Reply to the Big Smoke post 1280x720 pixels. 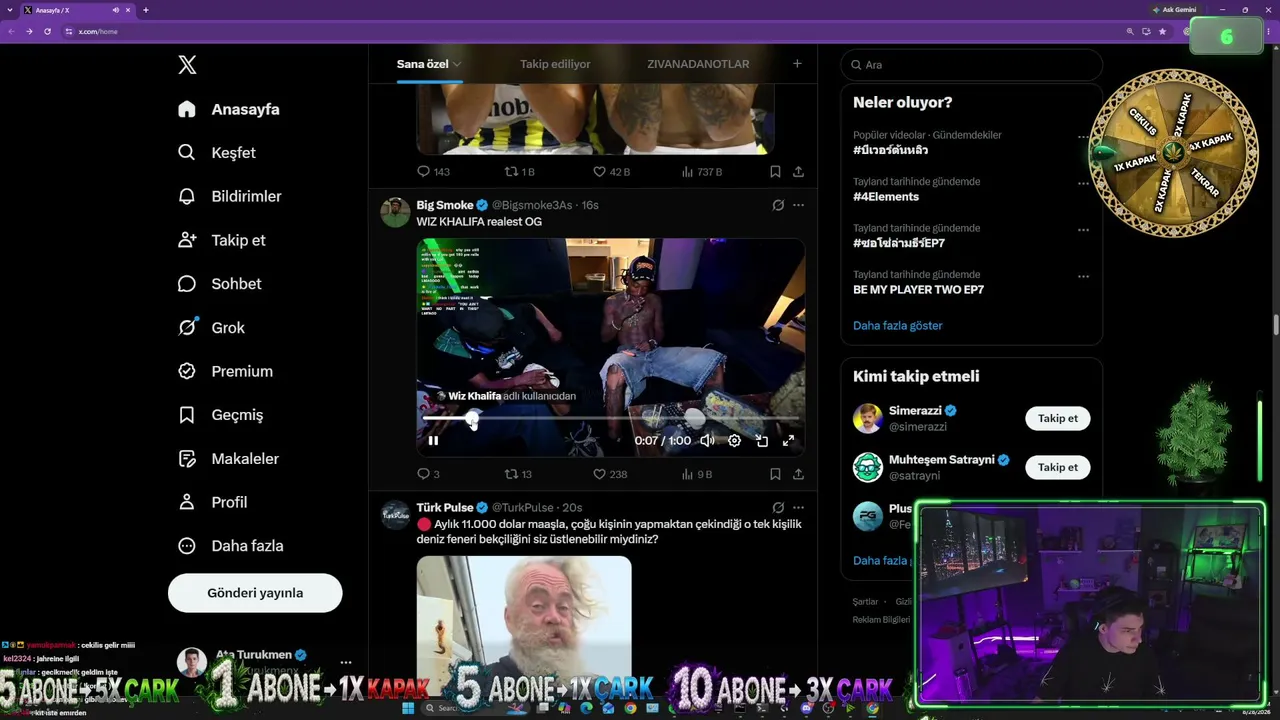pyautogui.click(x=428, y=474)
